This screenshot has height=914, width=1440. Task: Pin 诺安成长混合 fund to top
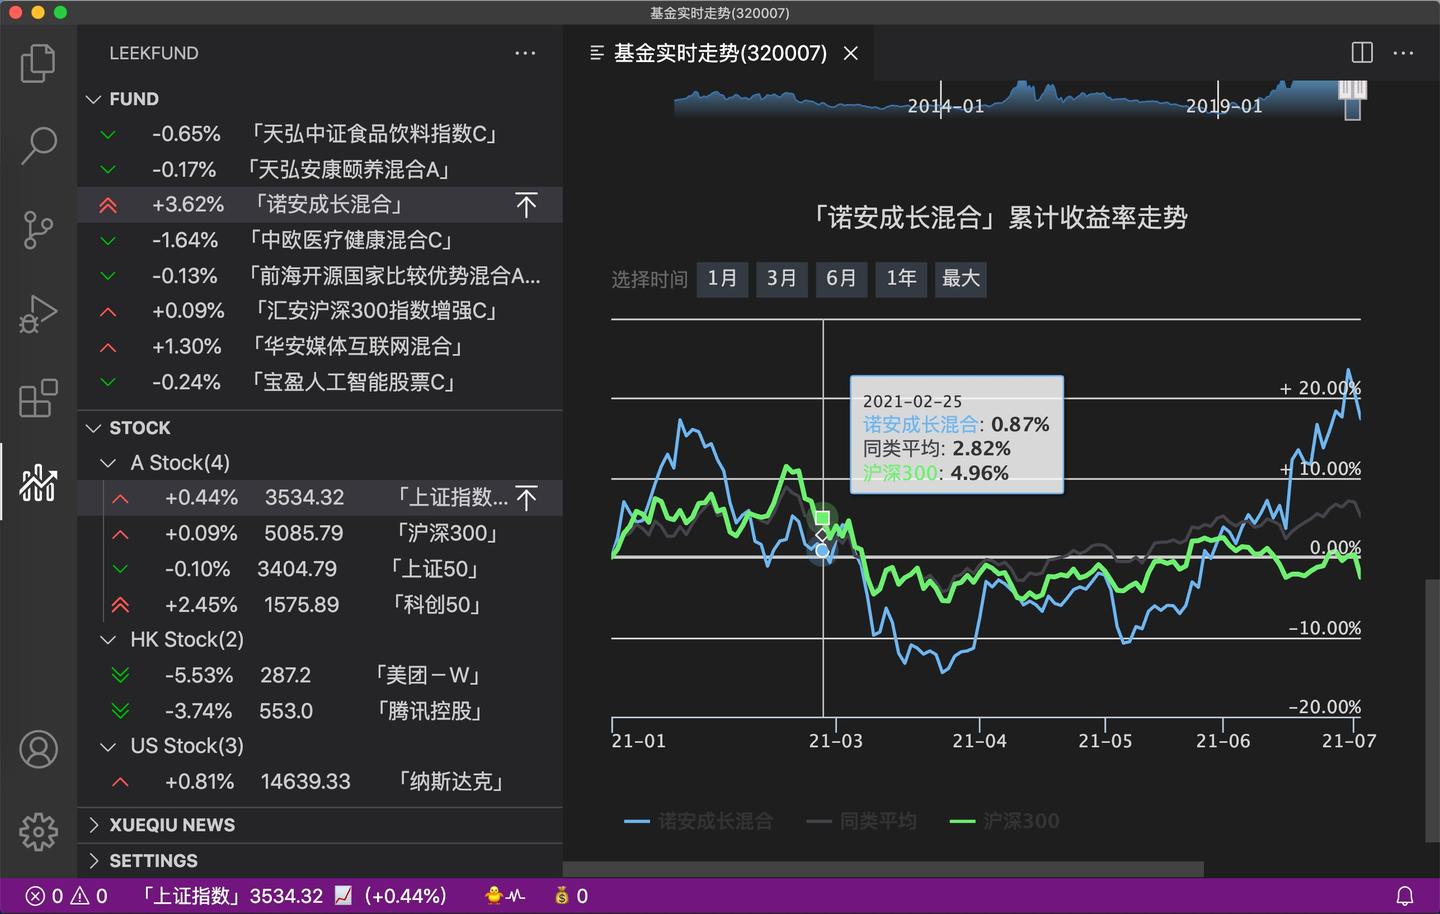pos(526,205)
